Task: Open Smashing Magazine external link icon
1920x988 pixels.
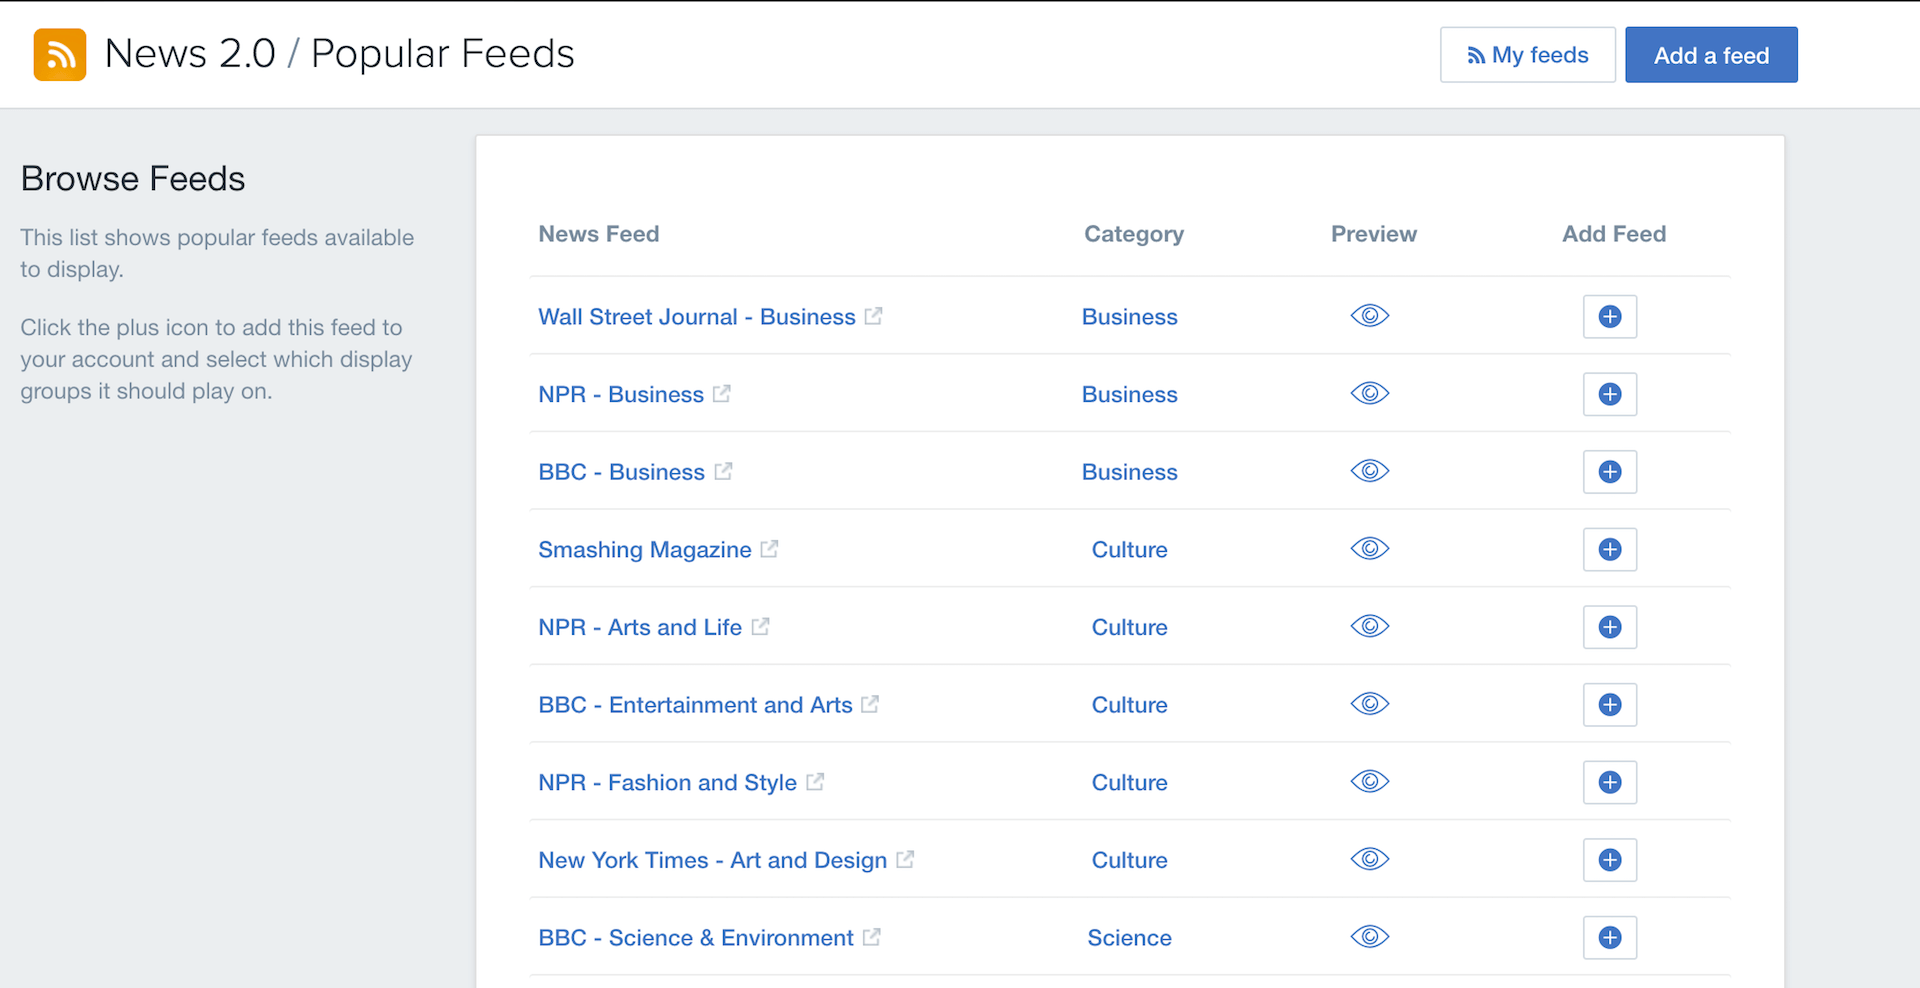Action: [x=768, y=548]
